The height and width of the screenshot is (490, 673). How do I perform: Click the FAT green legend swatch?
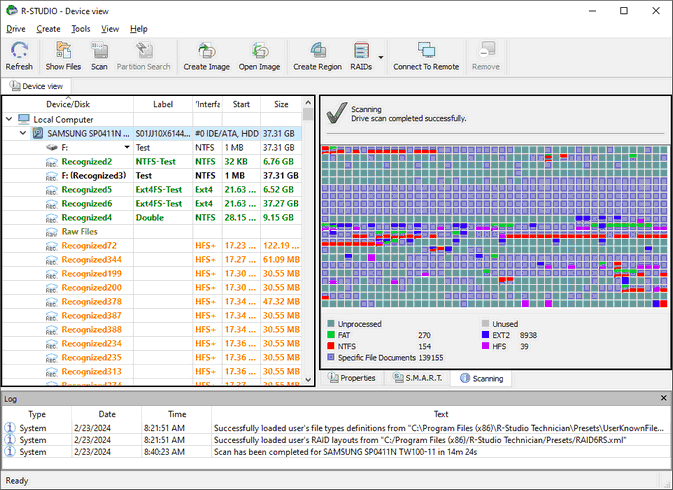(330, 335)
